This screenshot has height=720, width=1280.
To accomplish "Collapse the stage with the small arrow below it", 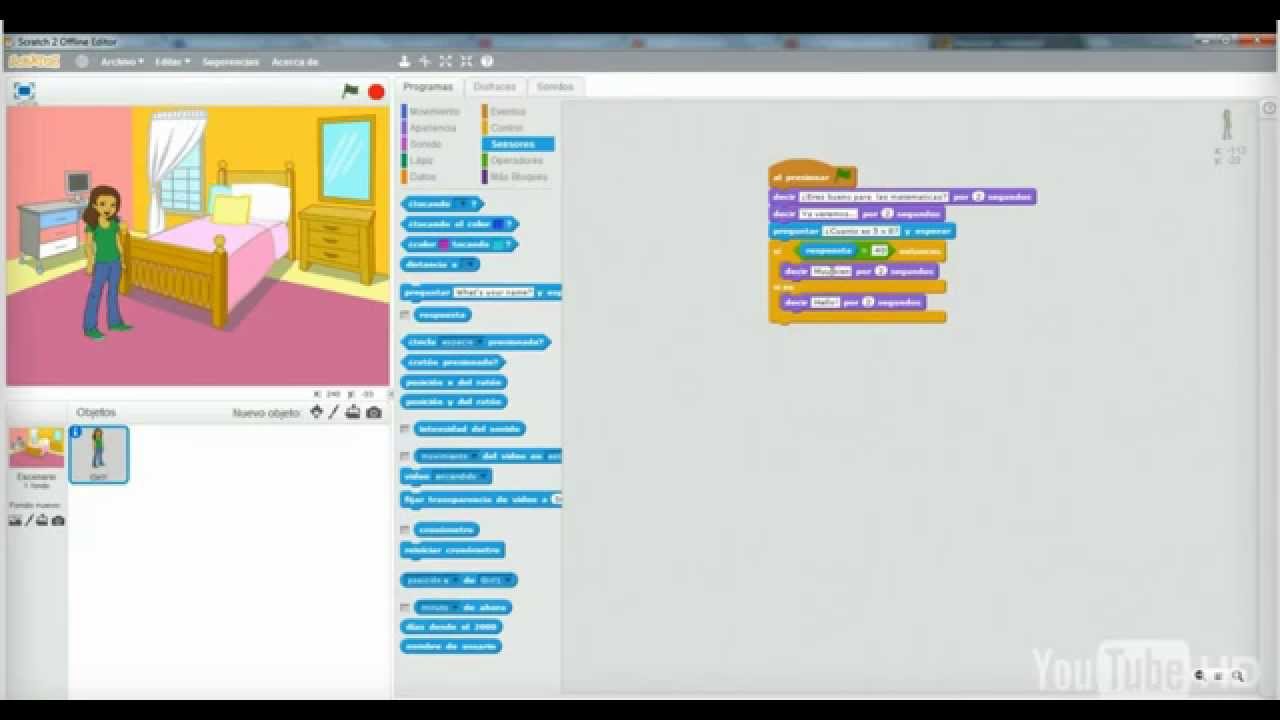I will (391, 394).
